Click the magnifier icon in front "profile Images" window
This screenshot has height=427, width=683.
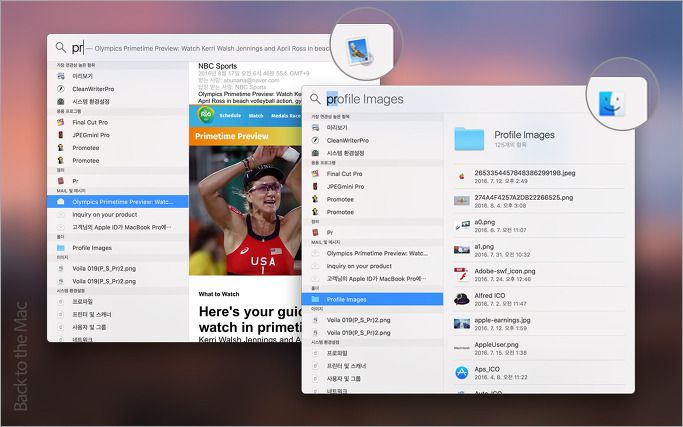tap(315, 99)
